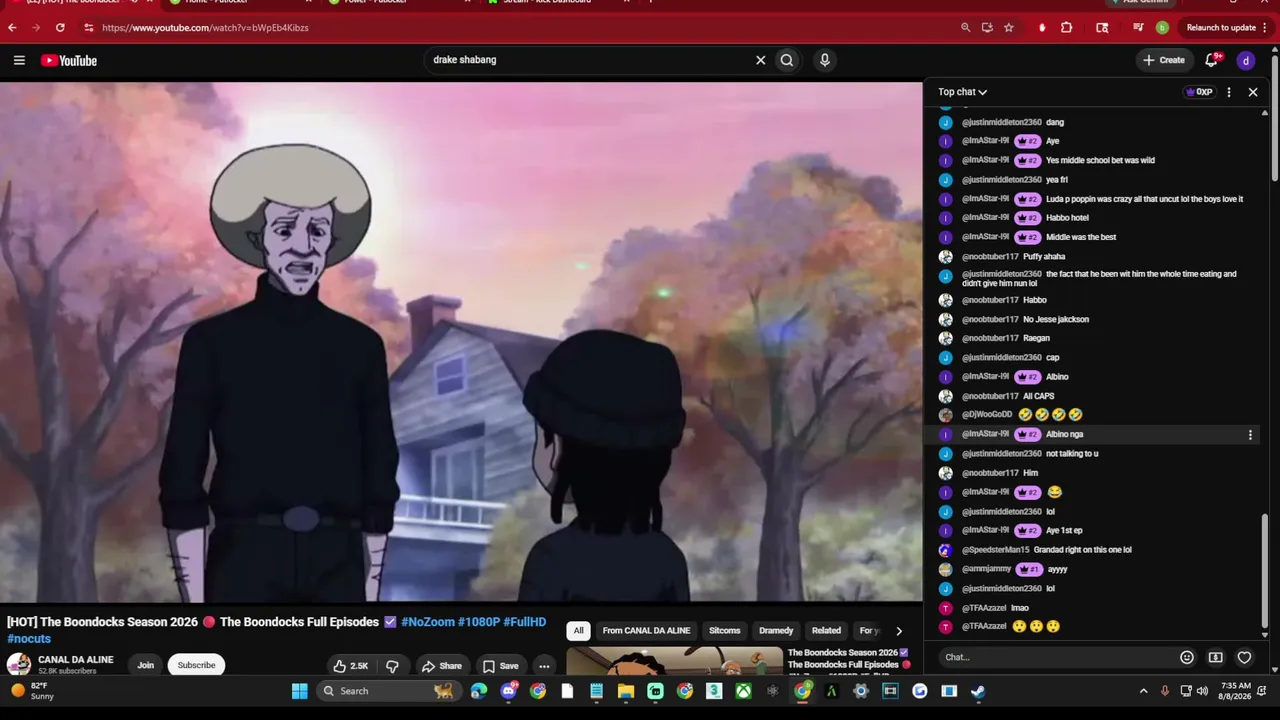Focus the YouTube search field "drake shabang"

(590, 60)
